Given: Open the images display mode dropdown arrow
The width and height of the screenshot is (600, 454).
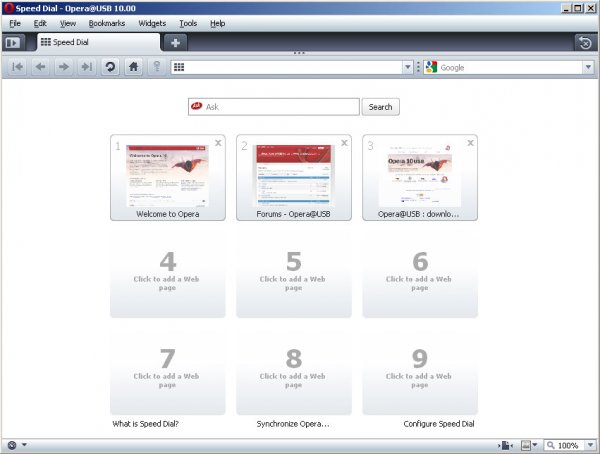Looking at the screenshot, I should (x=535, y=445).
